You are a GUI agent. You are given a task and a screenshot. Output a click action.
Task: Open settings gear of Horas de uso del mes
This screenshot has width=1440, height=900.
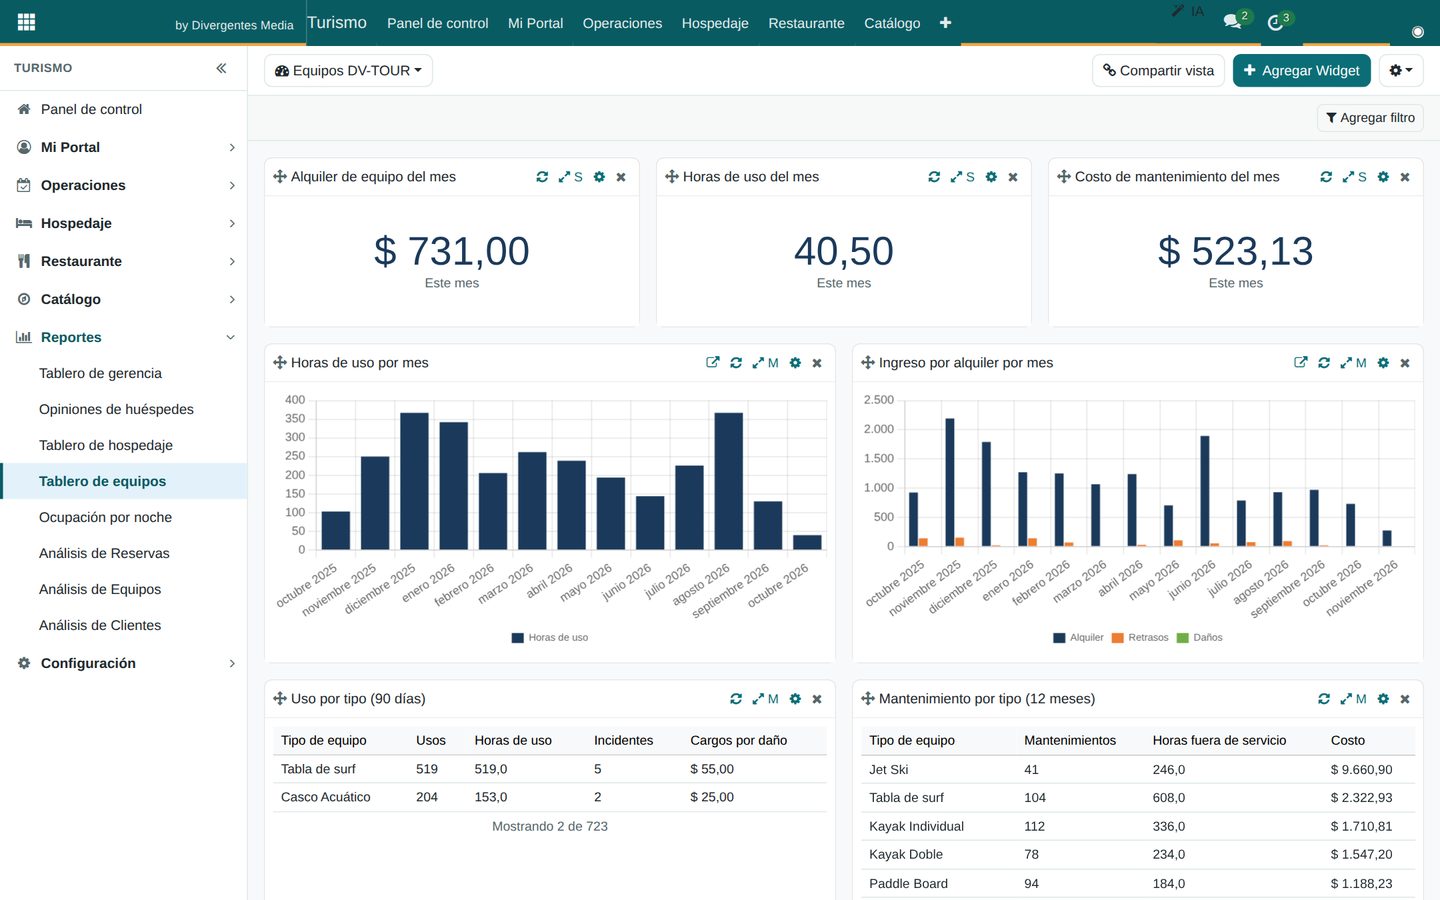pyautogui.click(x=991, y=177)
